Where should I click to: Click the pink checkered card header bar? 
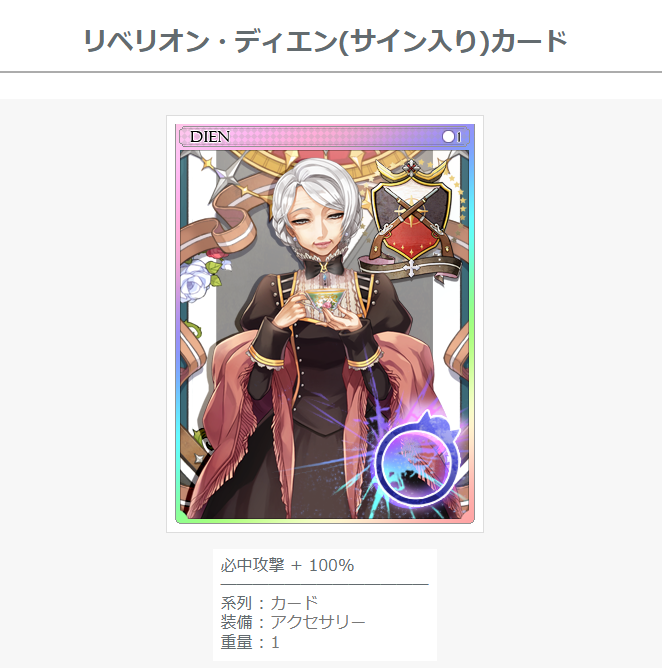point(325,137)
